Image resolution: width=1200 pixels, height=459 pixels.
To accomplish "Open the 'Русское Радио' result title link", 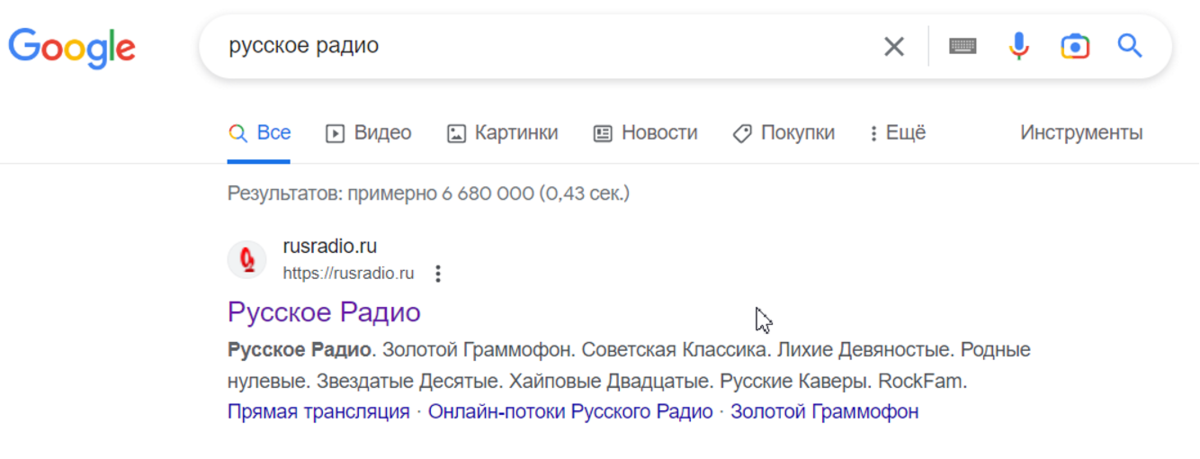I will [x=324, y=312].
